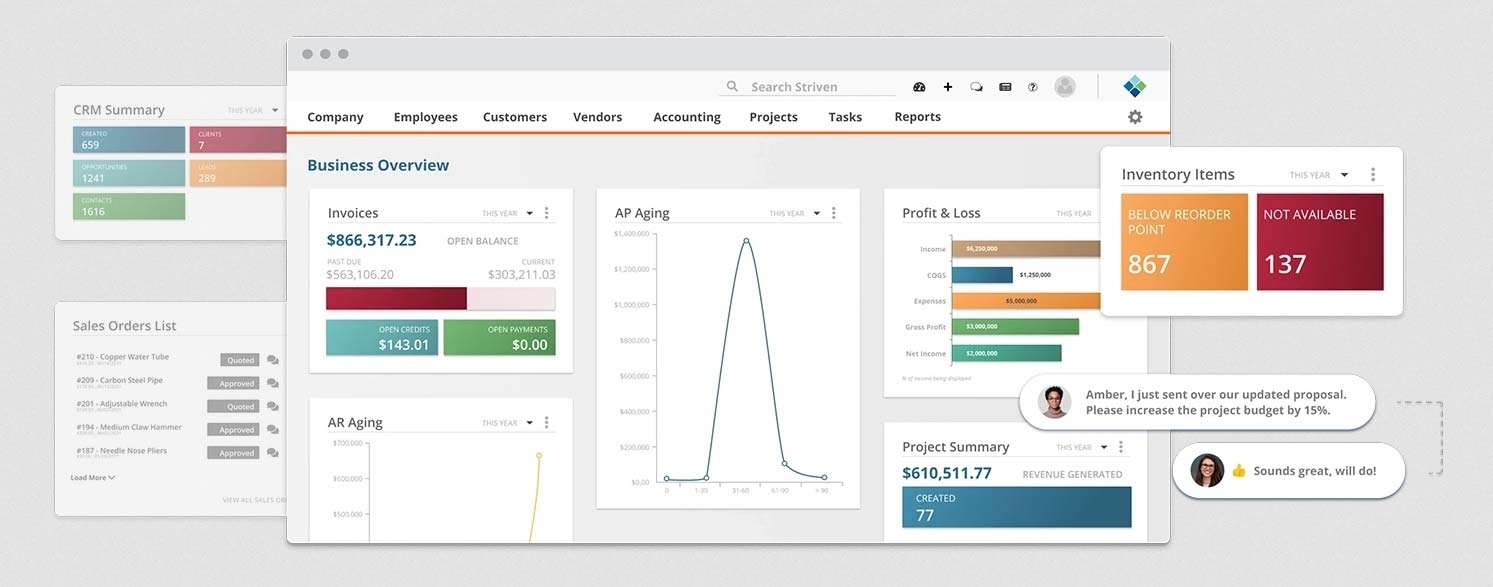Image resolution: width=1493 pixels, height=587 pixels.
Task: Click the Expenses bar in Profit & Loss
Action: pos(1026,300)
